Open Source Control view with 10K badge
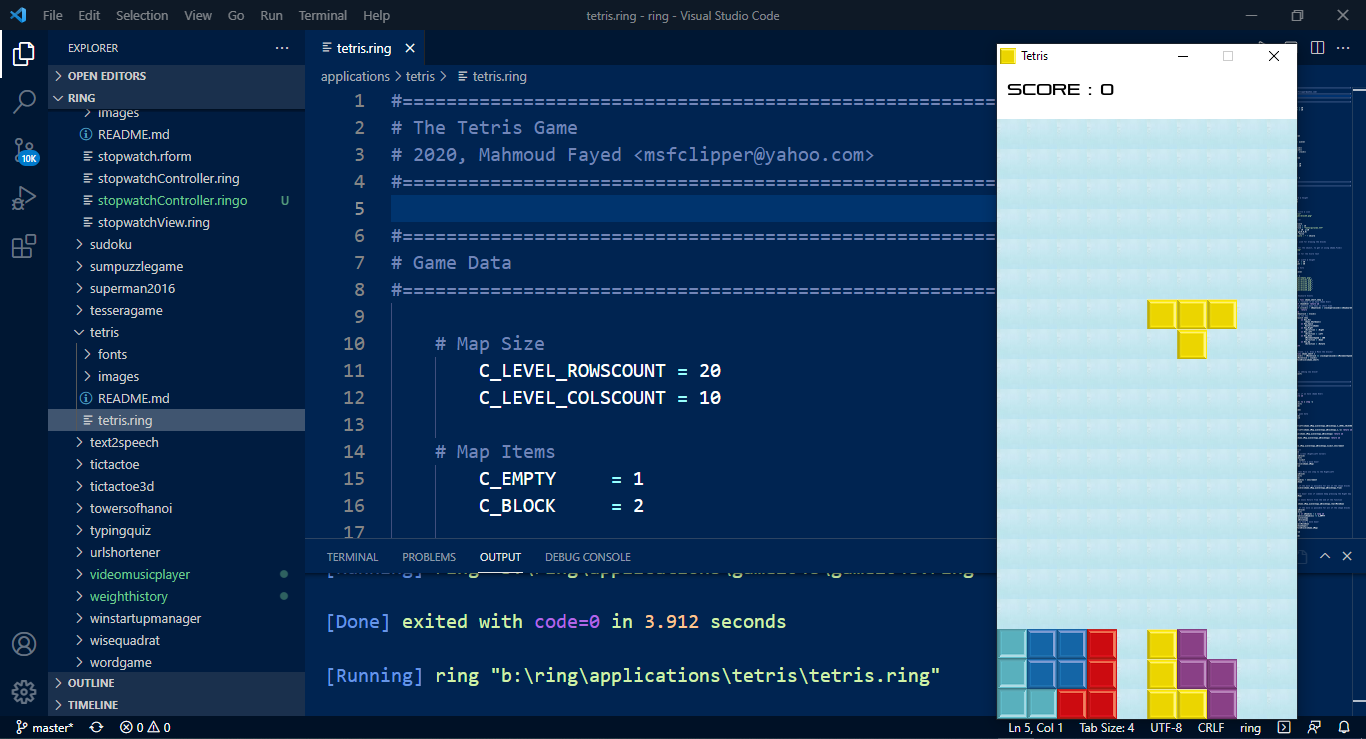This screenshot has height=739, width=1366. coord(24,151)
